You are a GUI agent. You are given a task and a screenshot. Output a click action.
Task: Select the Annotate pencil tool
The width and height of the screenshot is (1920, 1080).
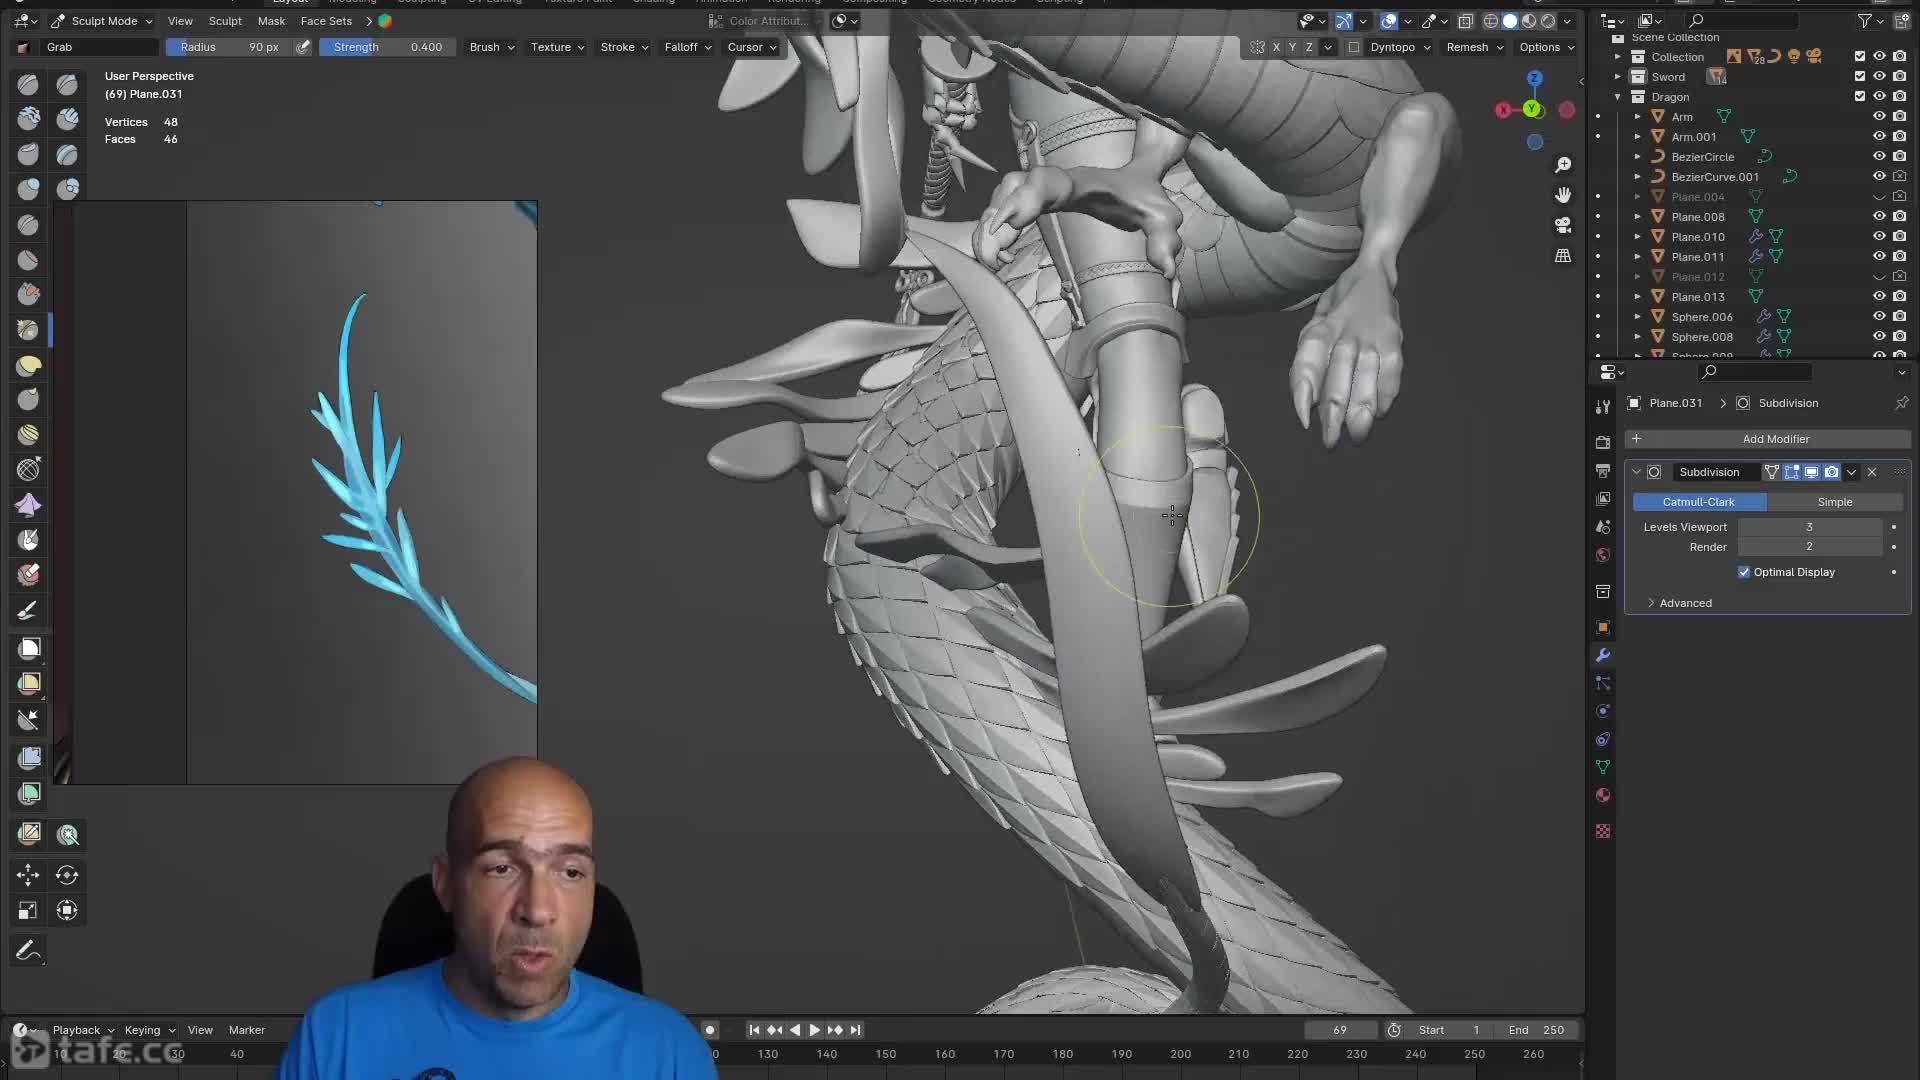point(28,950)
